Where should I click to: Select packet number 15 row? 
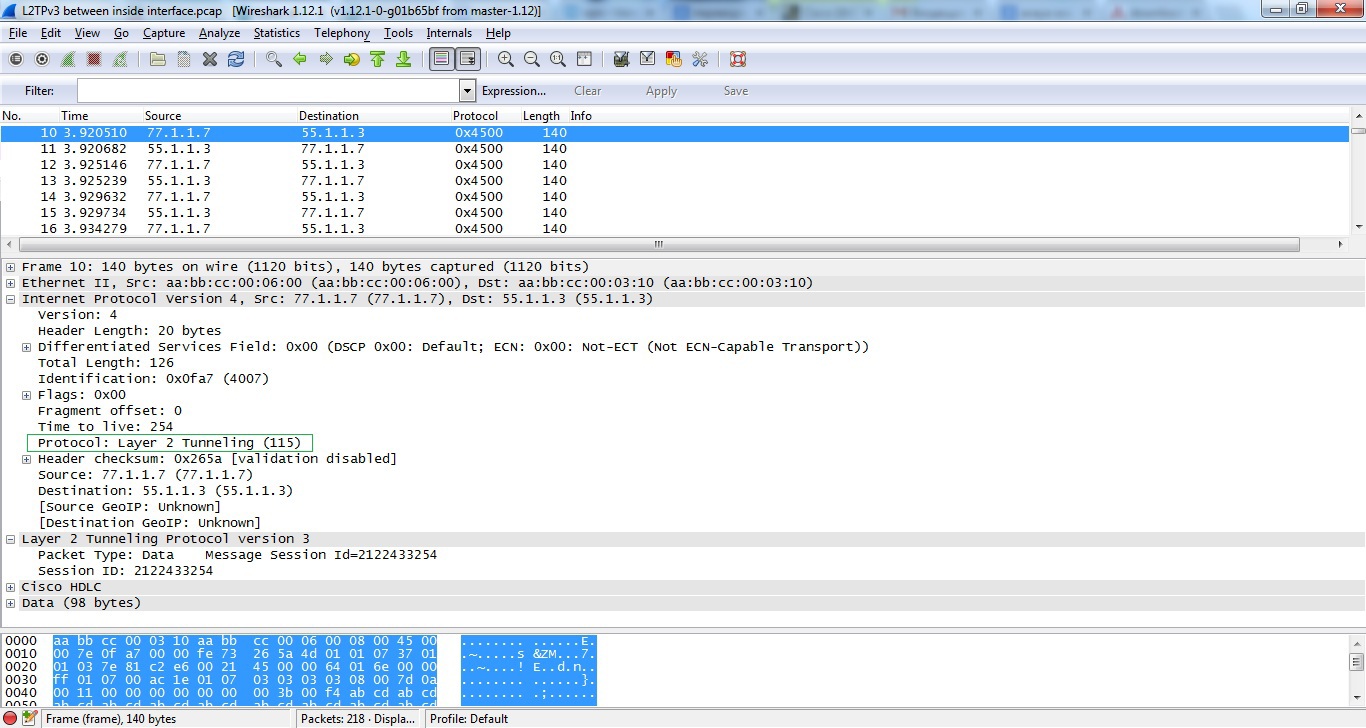[675, 213]
